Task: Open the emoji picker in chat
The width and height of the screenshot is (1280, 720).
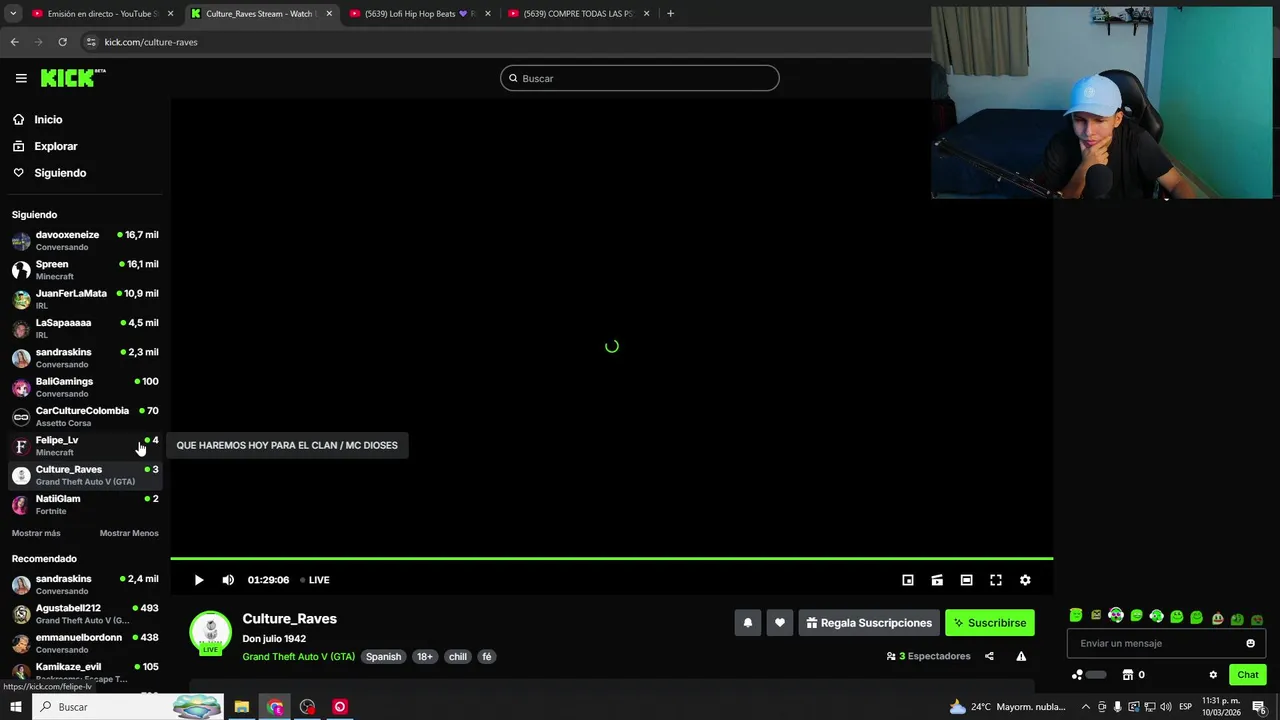Action: [1250, 644]
